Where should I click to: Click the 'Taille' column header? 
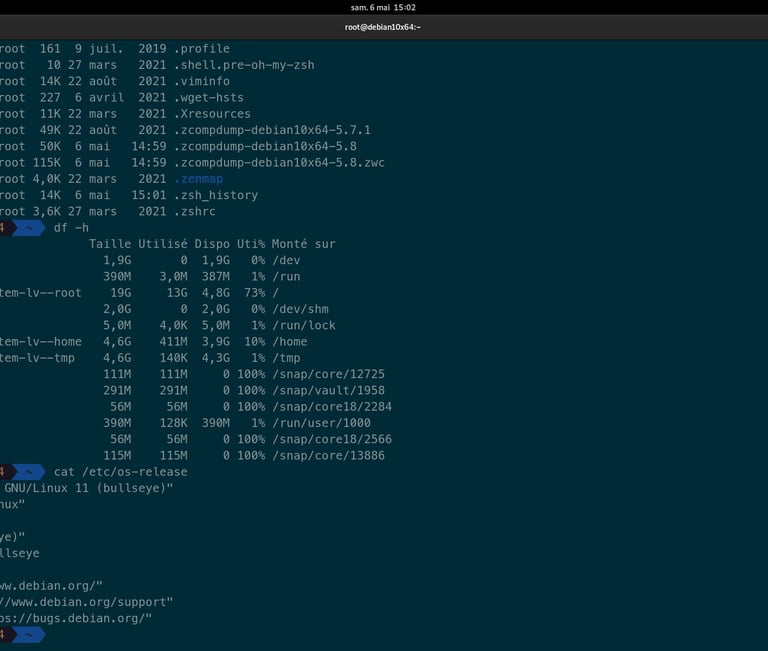click(110, 244)
